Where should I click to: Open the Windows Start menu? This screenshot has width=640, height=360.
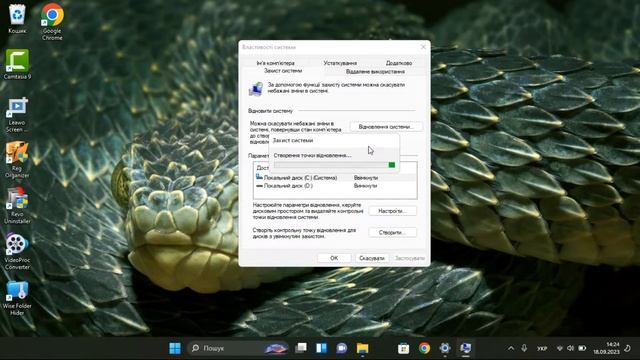tap(175, 348)
